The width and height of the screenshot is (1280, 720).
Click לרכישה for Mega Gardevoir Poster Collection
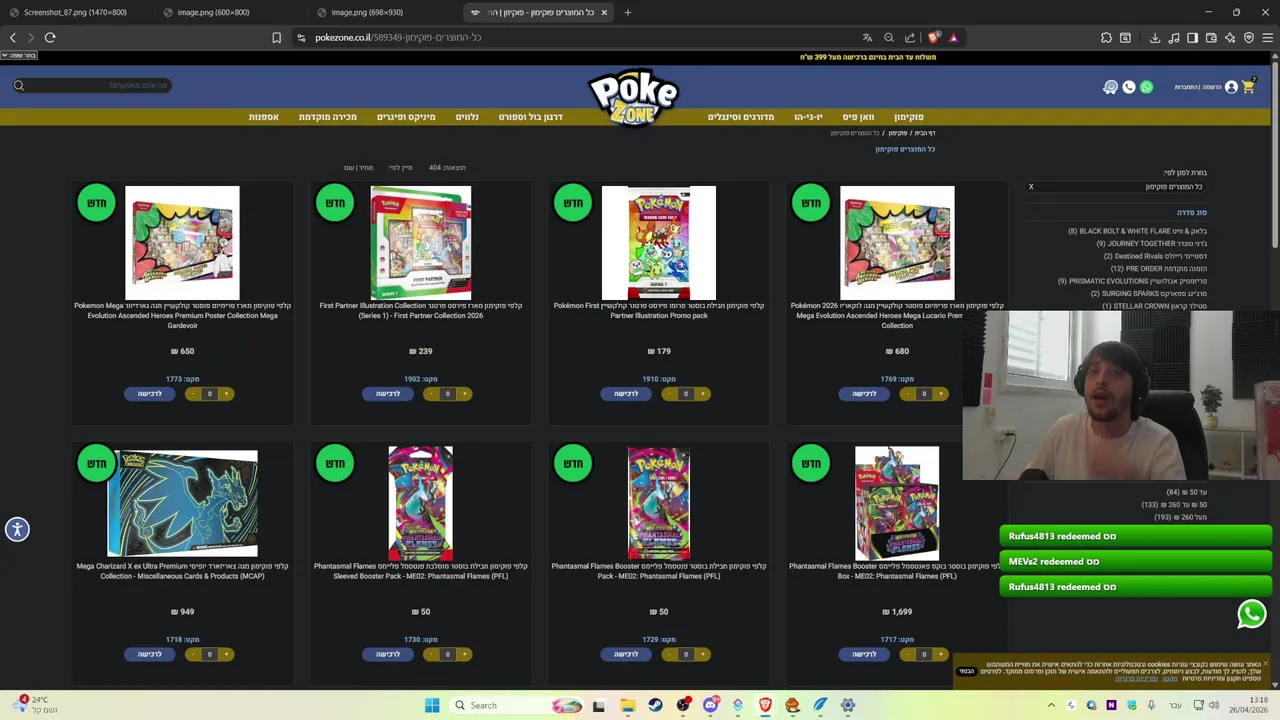point(150,394)
